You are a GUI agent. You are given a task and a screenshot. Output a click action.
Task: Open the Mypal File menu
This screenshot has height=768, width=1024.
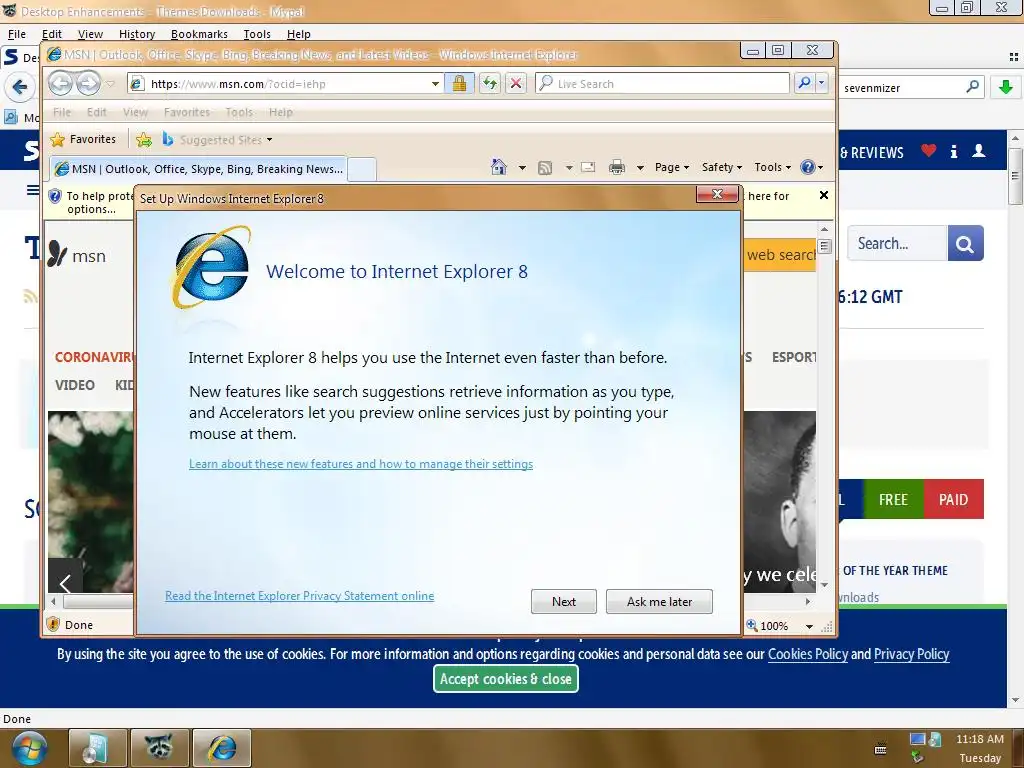point(16,34)
